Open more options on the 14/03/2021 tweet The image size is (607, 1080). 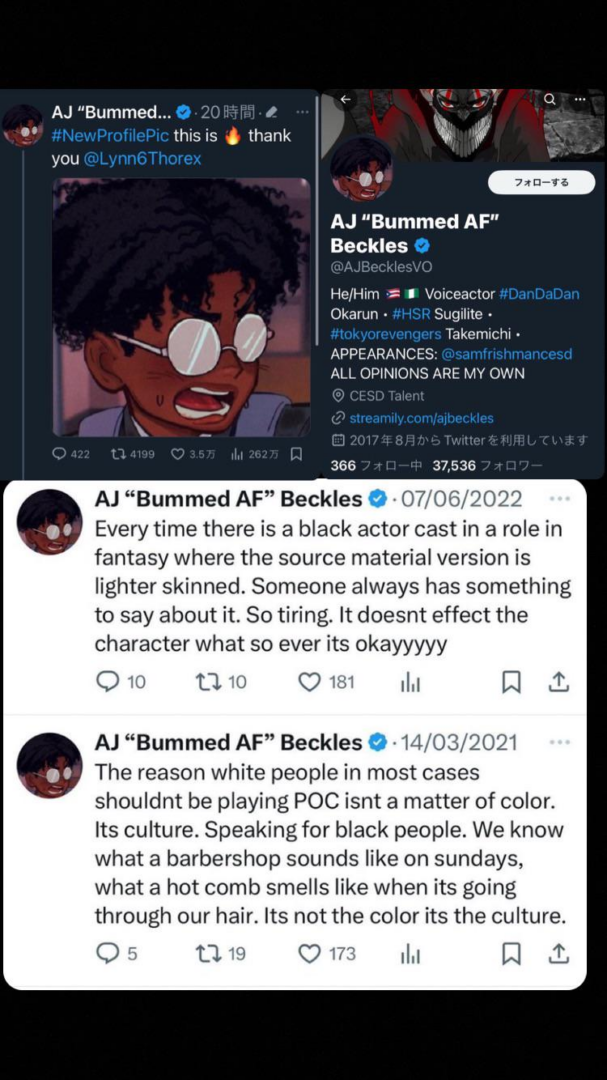(x=559, y=742)
